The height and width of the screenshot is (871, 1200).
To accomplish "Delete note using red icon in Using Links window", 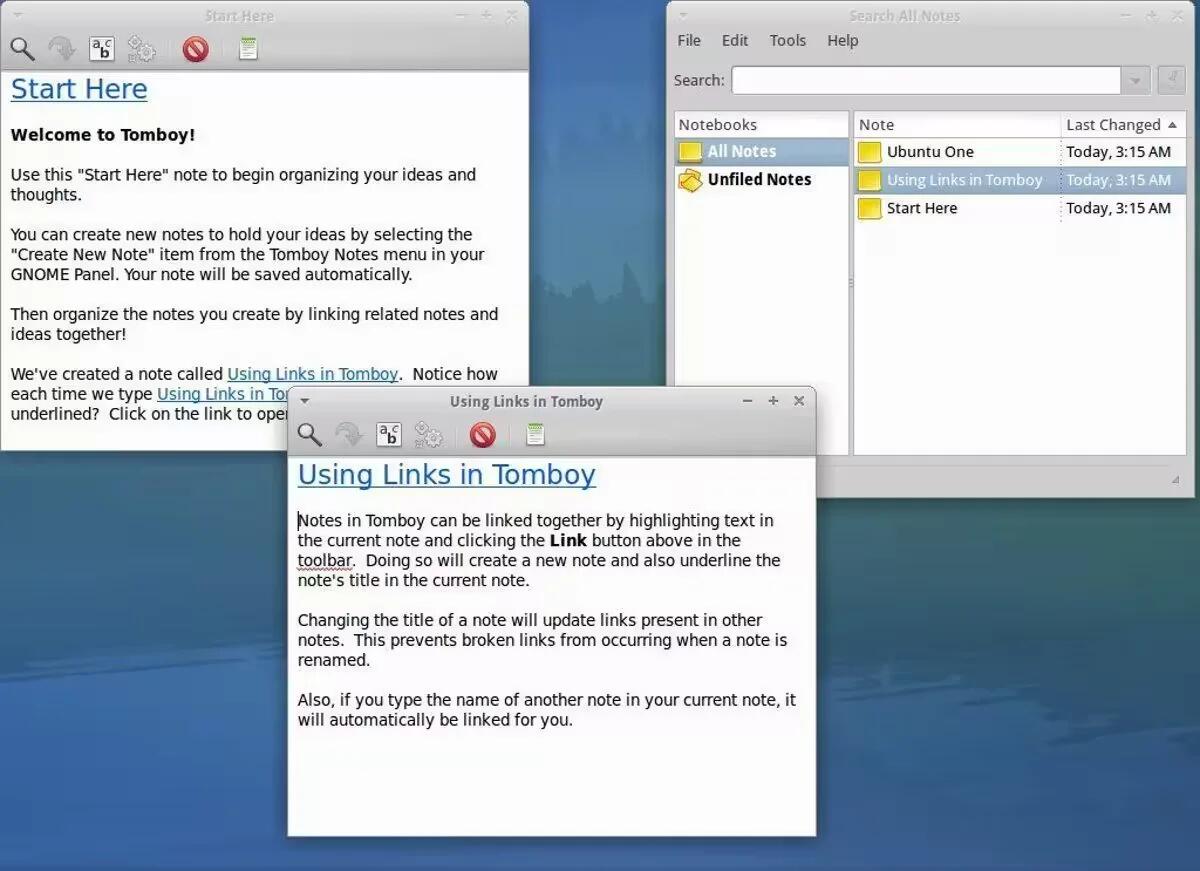I will (483, 434).
